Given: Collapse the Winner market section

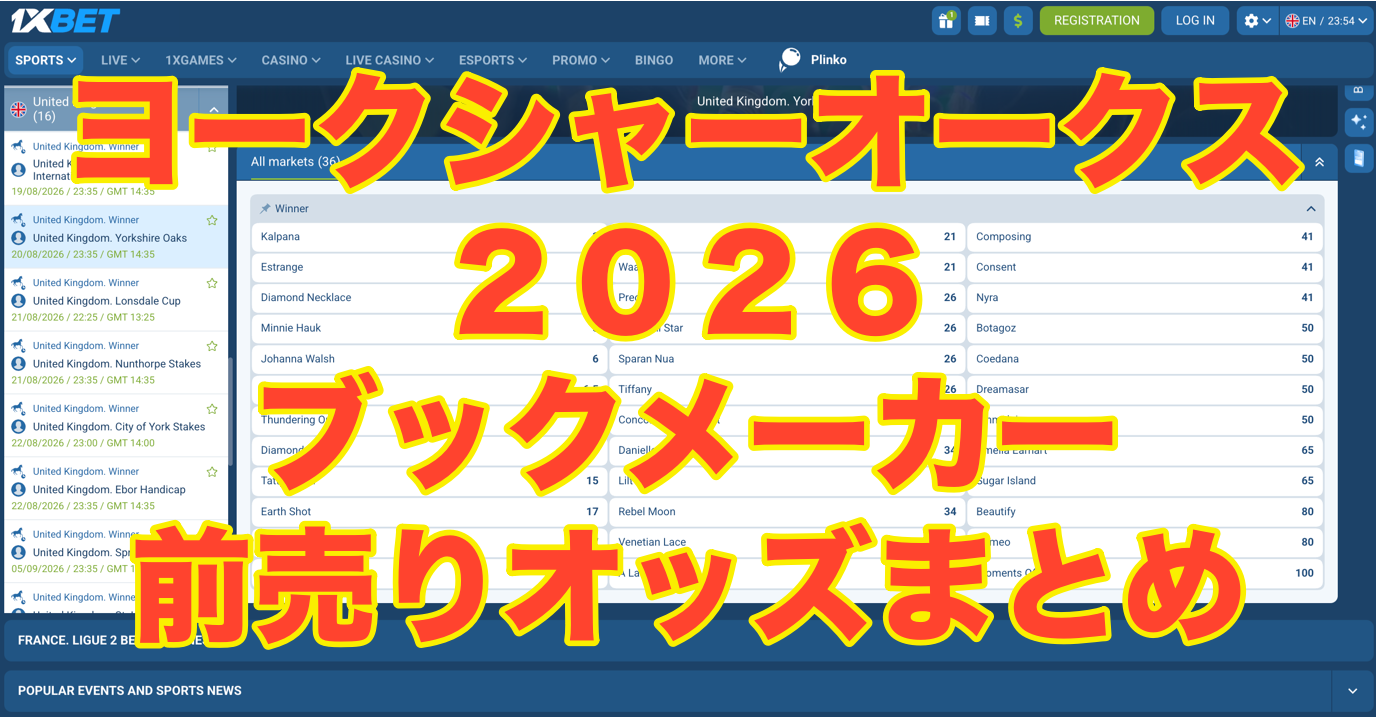Looking at the screenshot, I should (1311, 209).
